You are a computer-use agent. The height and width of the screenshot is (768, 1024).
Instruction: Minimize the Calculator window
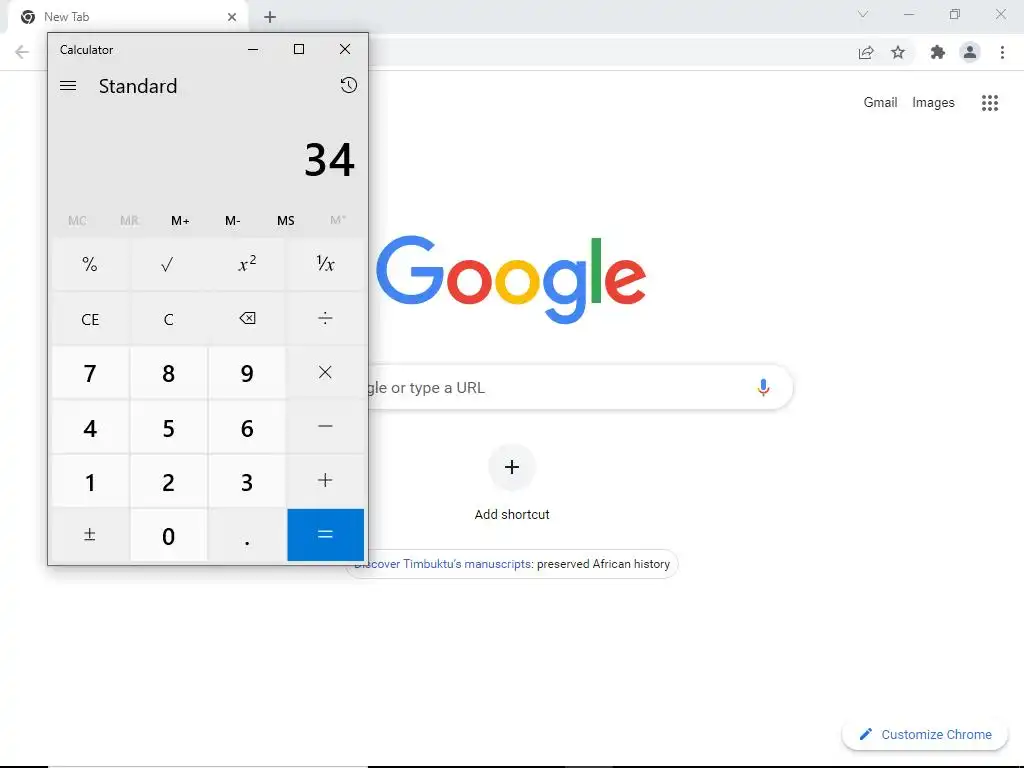pyautogui.click(x=253, y=49)
